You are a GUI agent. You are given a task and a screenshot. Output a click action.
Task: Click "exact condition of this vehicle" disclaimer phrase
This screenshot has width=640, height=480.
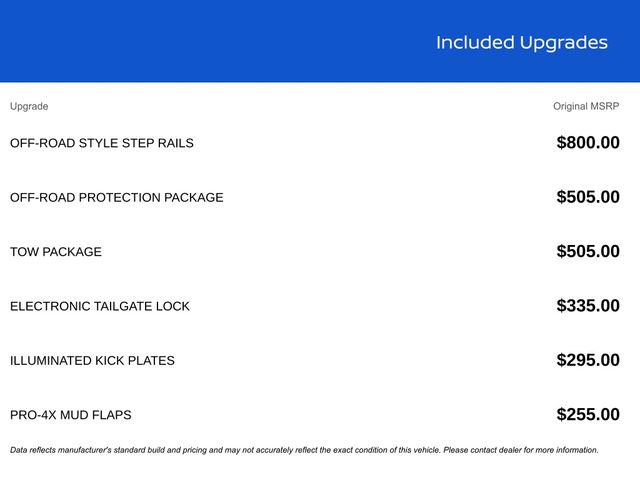pos(380,450)
